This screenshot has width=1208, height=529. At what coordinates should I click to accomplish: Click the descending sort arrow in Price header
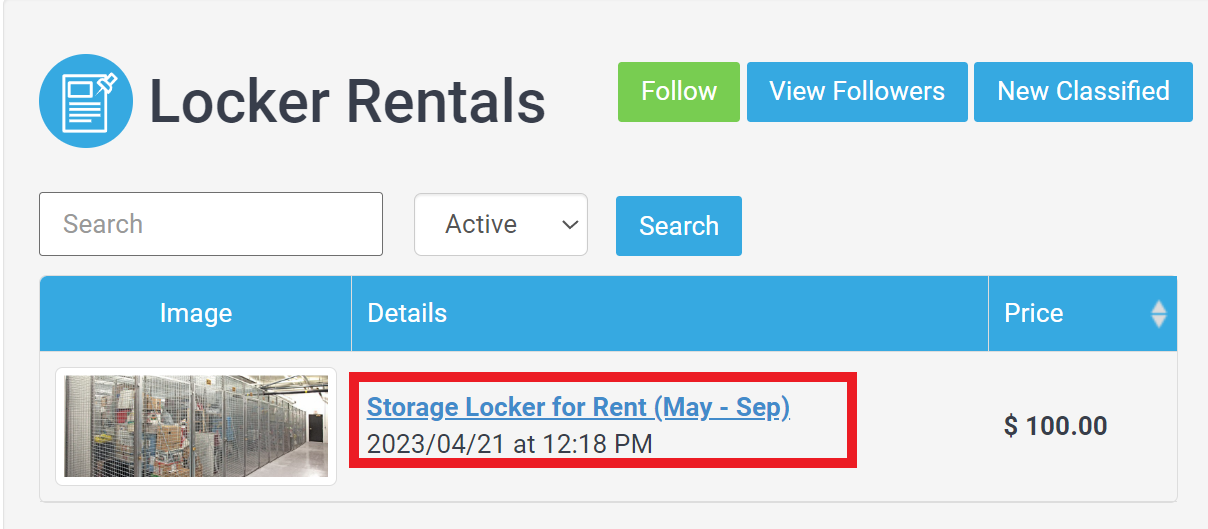click(x=1159, y=322)
